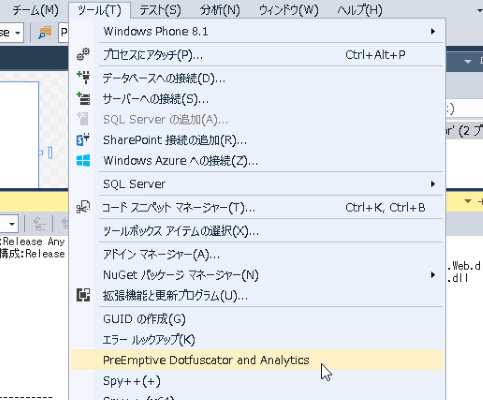This screenshot has height=400, width=483.
Task: Open the ヘルプ(H) menu
Action: coord(360,10)
